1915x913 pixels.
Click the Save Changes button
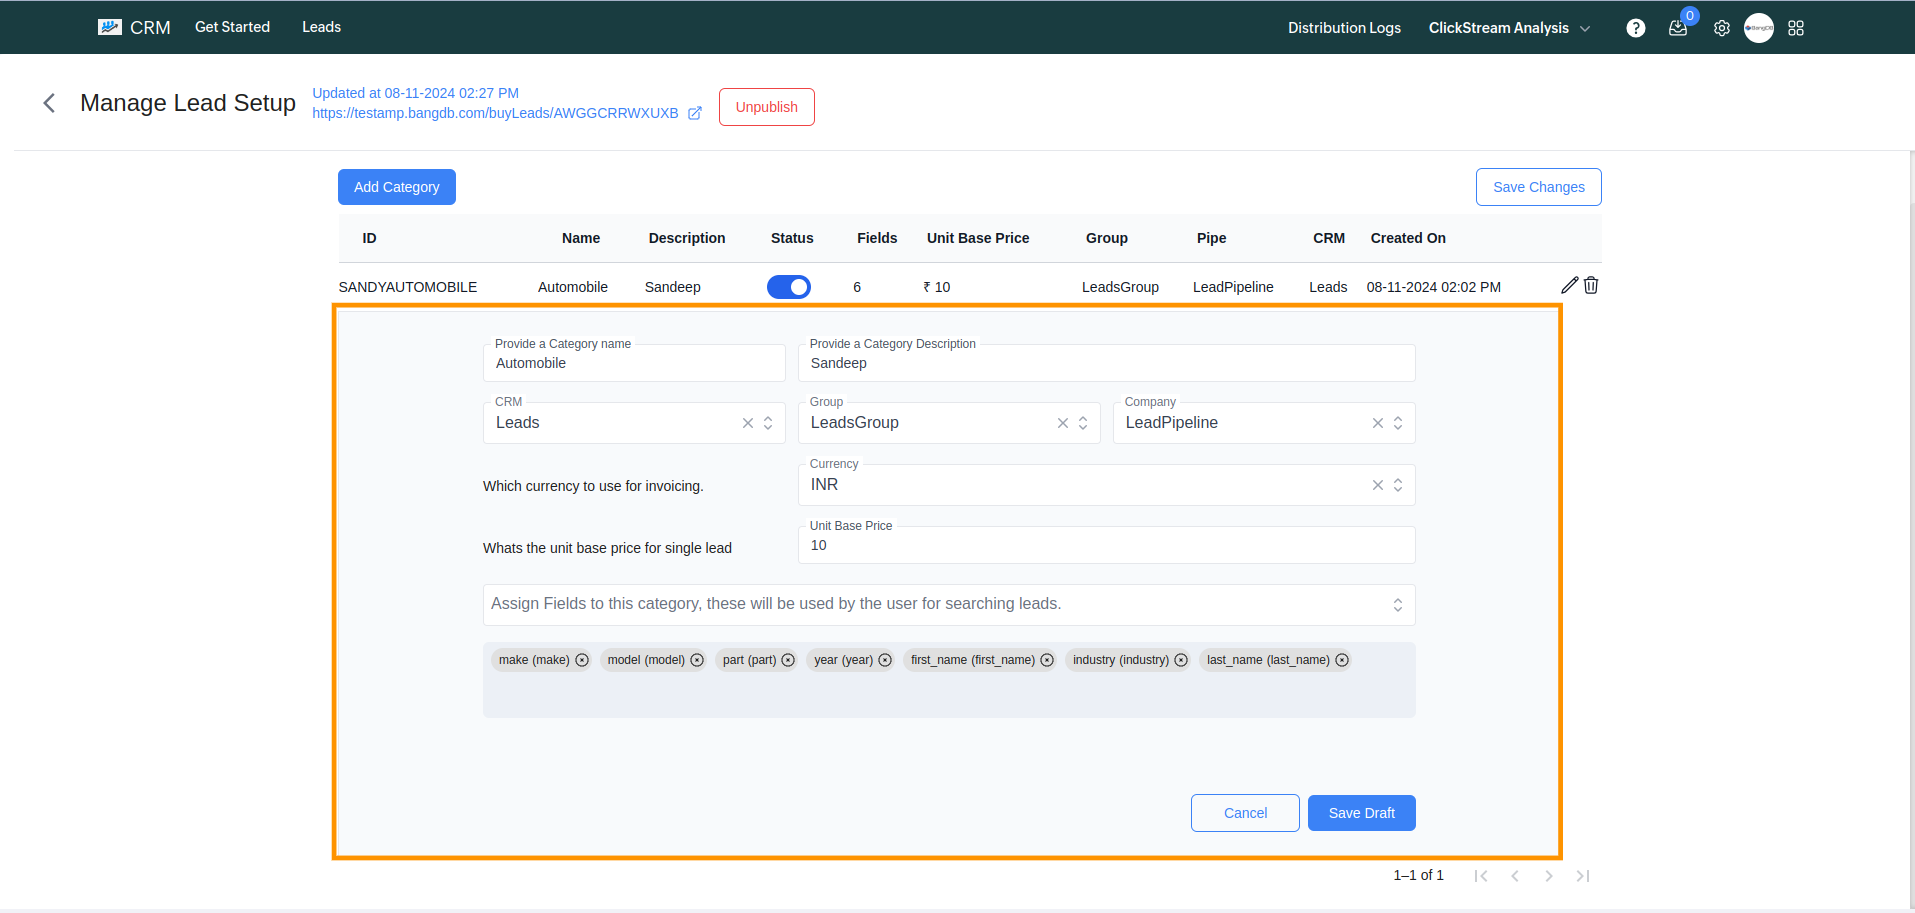[x=1539, y=187]
